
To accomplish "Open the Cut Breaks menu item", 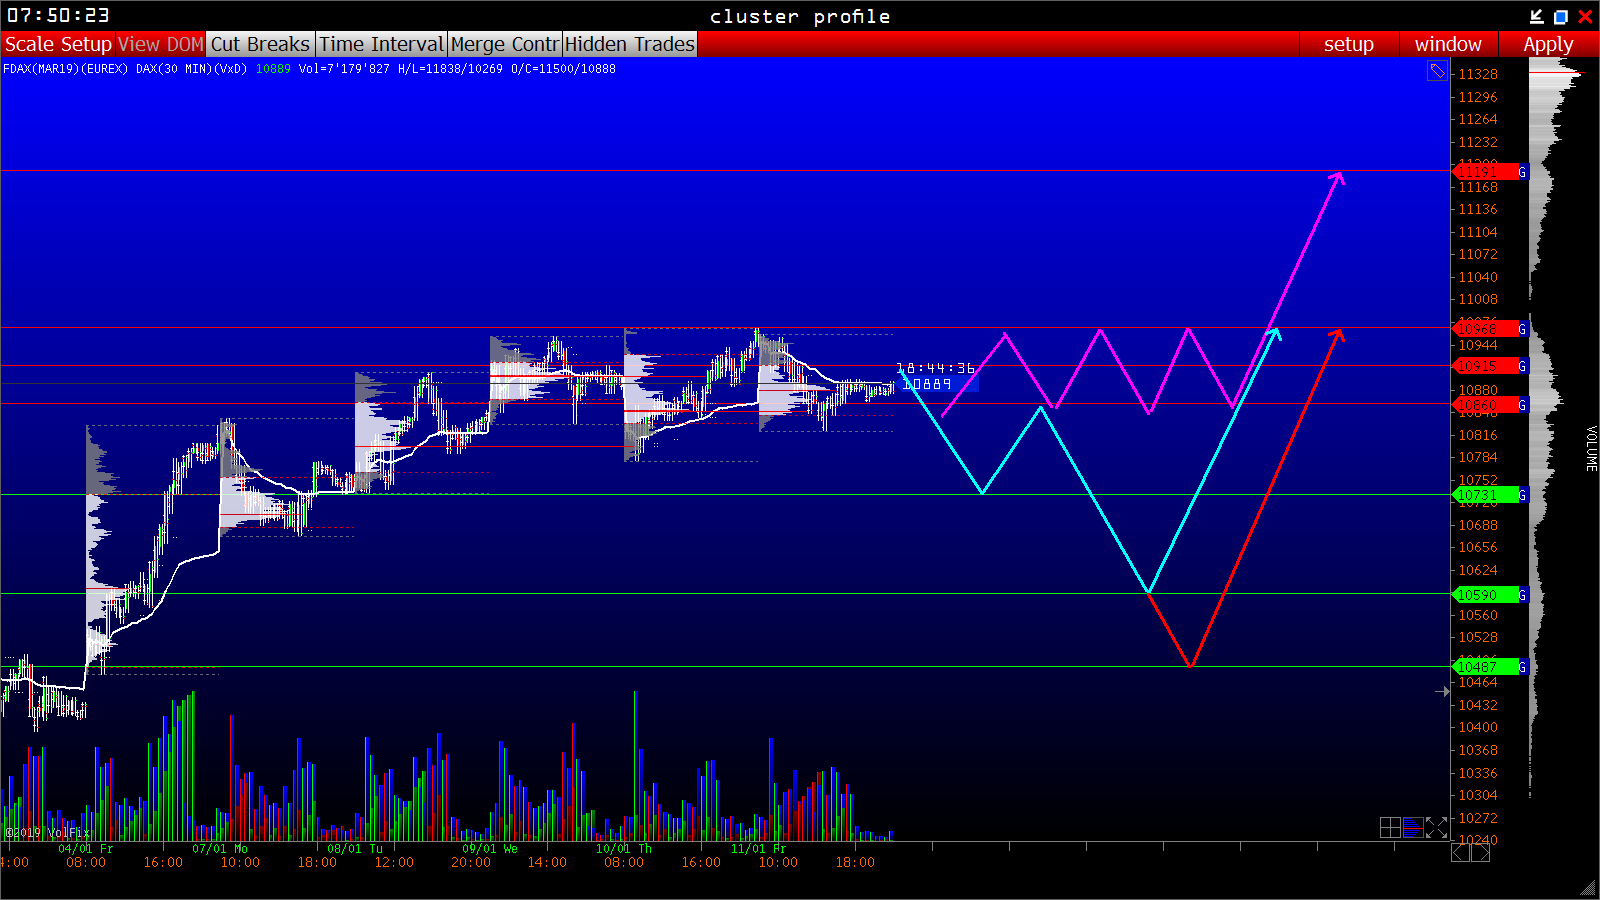I will tap(261, 44).
